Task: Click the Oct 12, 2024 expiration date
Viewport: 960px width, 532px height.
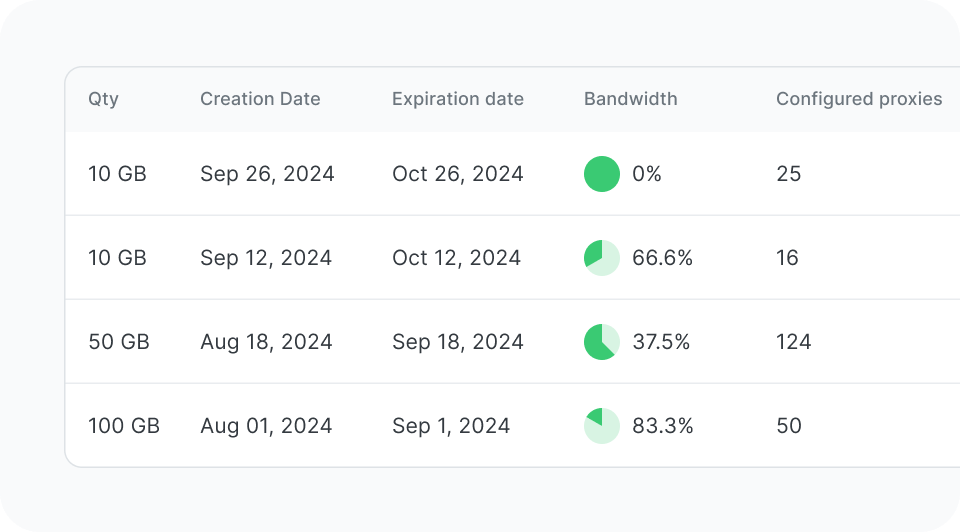Action: 456,258
